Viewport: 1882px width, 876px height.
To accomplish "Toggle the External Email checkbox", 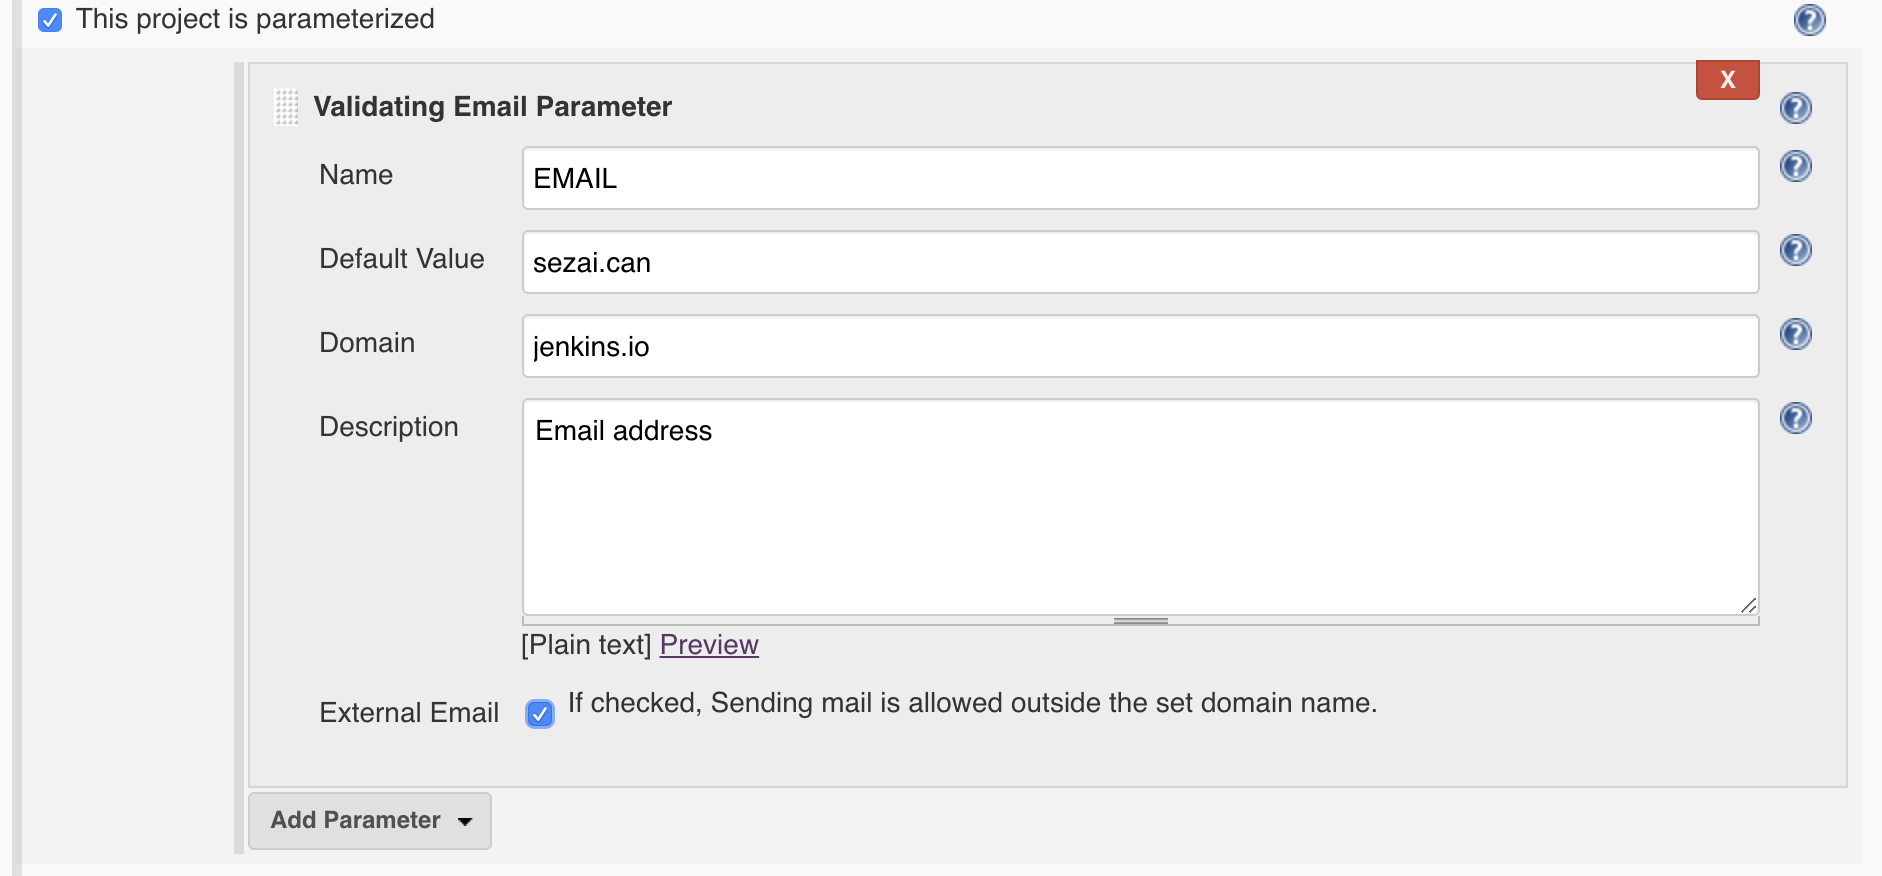I will (540, 714).
